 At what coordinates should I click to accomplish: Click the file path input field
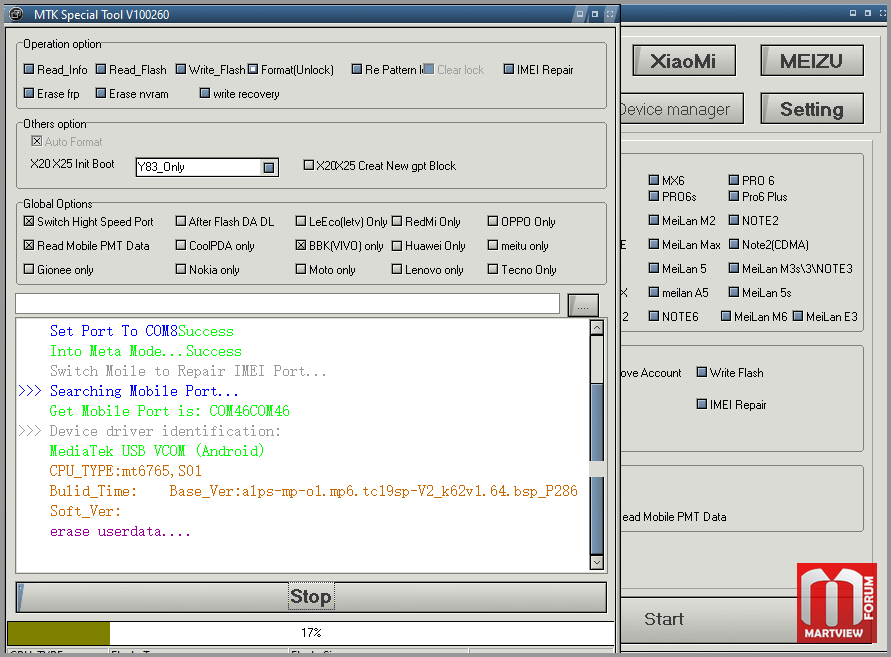(288, 303)
